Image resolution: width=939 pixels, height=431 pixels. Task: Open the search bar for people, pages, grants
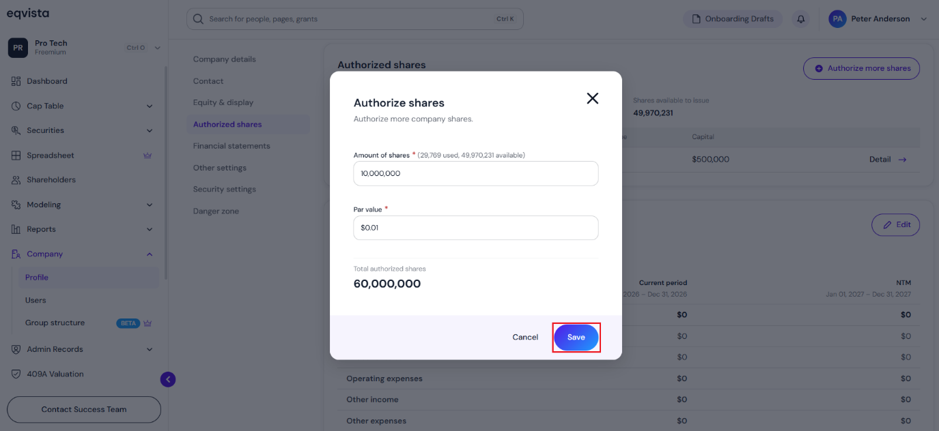[355, 19]
